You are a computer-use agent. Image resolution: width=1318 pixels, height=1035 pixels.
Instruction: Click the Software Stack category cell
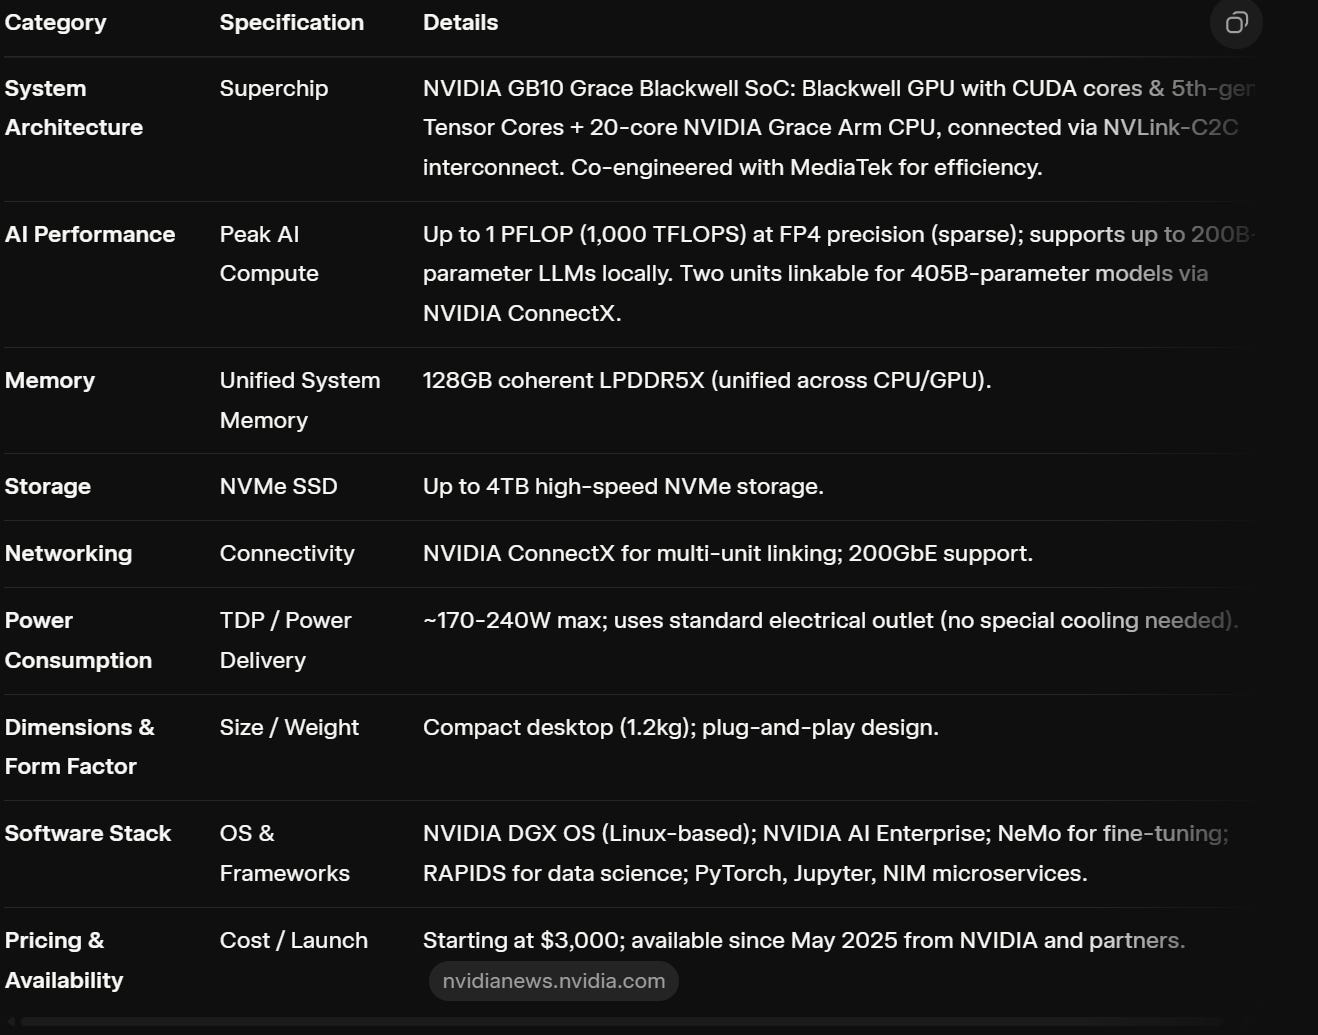88,834
